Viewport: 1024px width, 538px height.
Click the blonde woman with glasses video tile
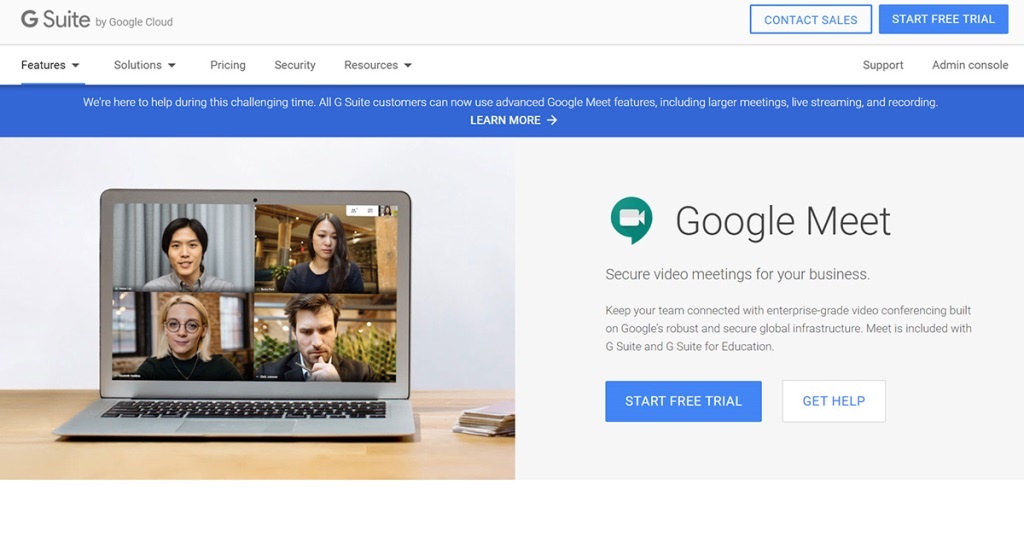pos(183,336)
